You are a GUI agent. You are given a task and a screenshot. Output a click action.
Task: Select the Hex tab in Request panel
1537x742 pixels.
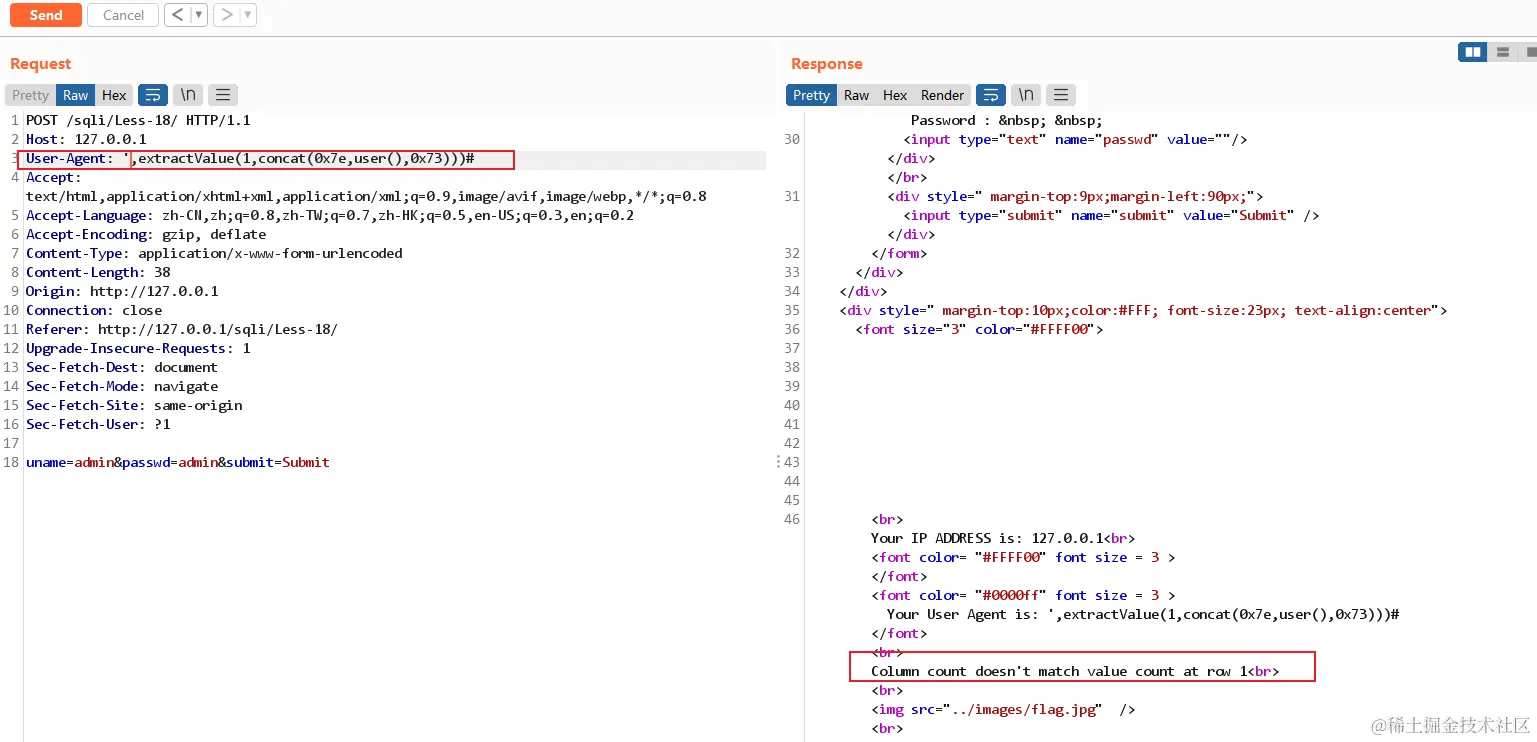pyautogui.click(x=114, y=95)
